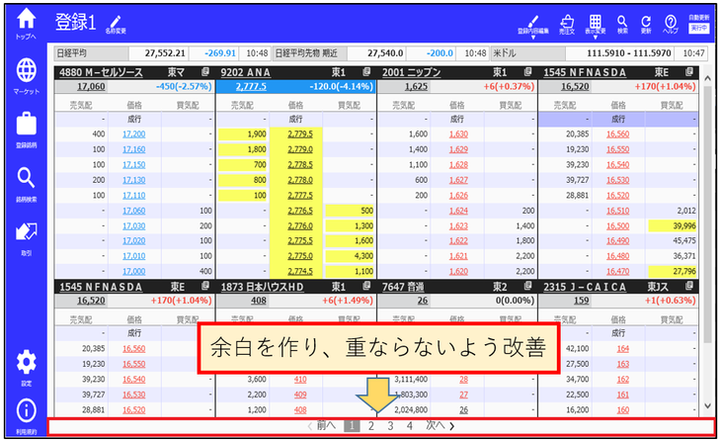Image resolution: width=721 pixels, height=442 pixels.
Task: Click the 28 price in the 音通 board
Action: pyautogui.click(x=464, y=379)
